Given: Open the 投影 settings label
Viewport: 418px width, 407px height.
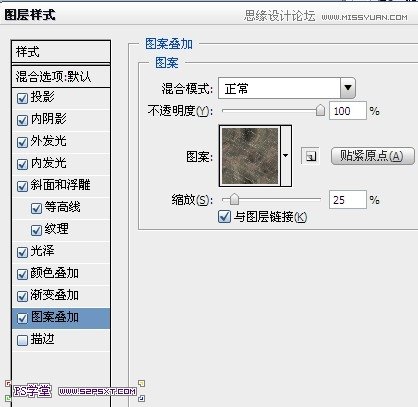Looking at the screenshot, I should point(43,97).
